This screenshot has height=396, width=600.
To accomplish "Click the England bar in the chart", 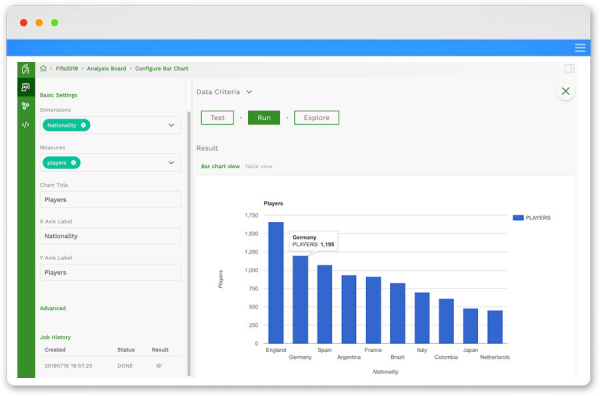I will coord(276,283).
